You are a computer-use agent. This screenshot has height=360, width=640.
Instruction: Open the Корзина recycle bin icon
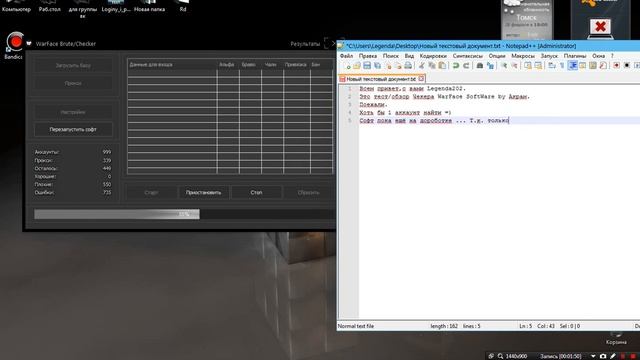[x=616, y=339]
